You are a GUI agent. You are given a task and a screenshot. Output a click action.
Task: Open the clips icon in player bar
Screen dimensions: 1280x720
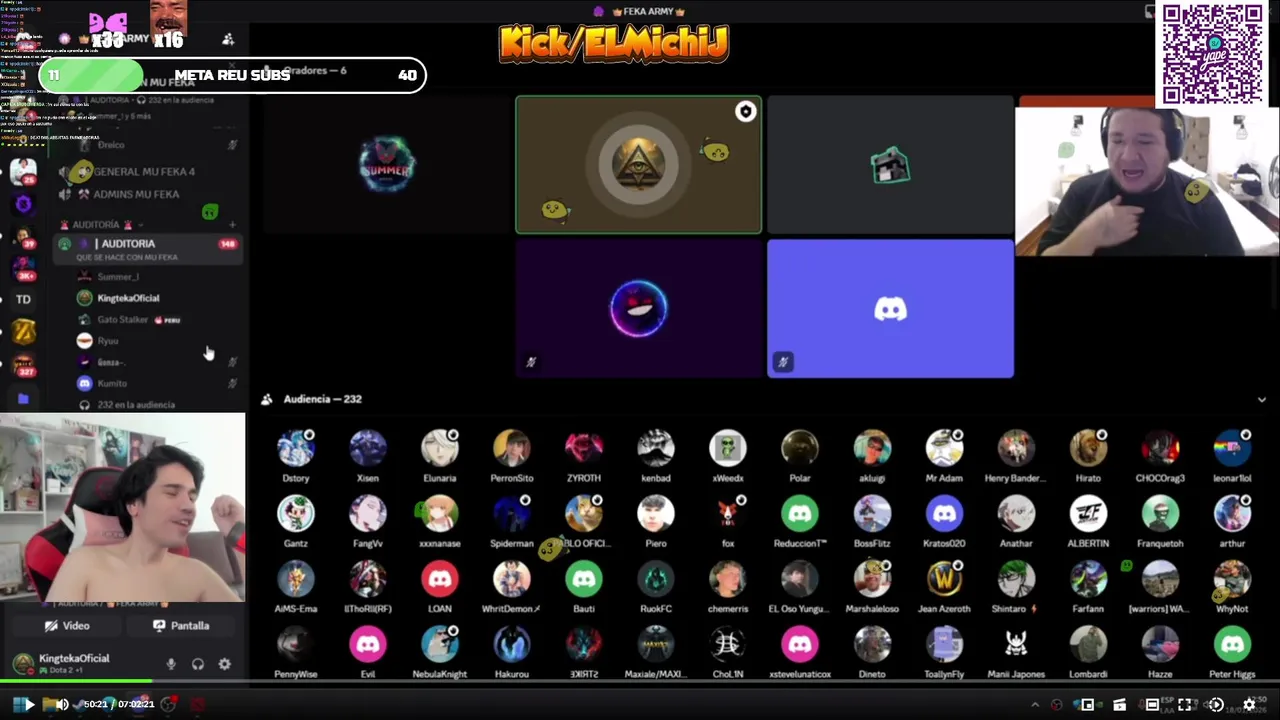[1119, 704]
